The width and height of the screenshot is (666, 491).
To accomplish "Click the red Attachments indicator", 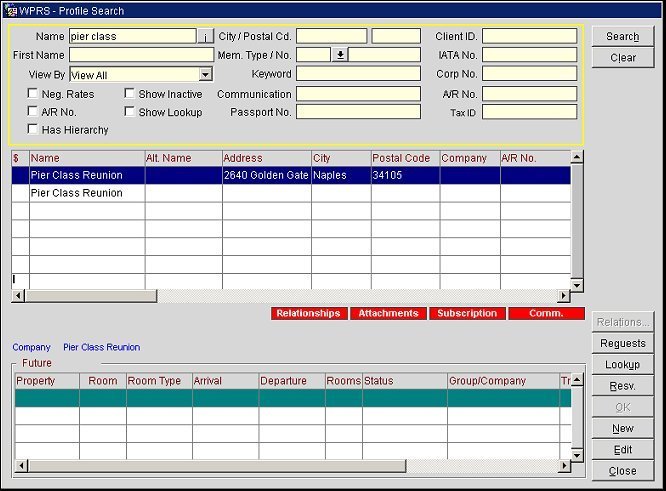I will tap(388, 314).
